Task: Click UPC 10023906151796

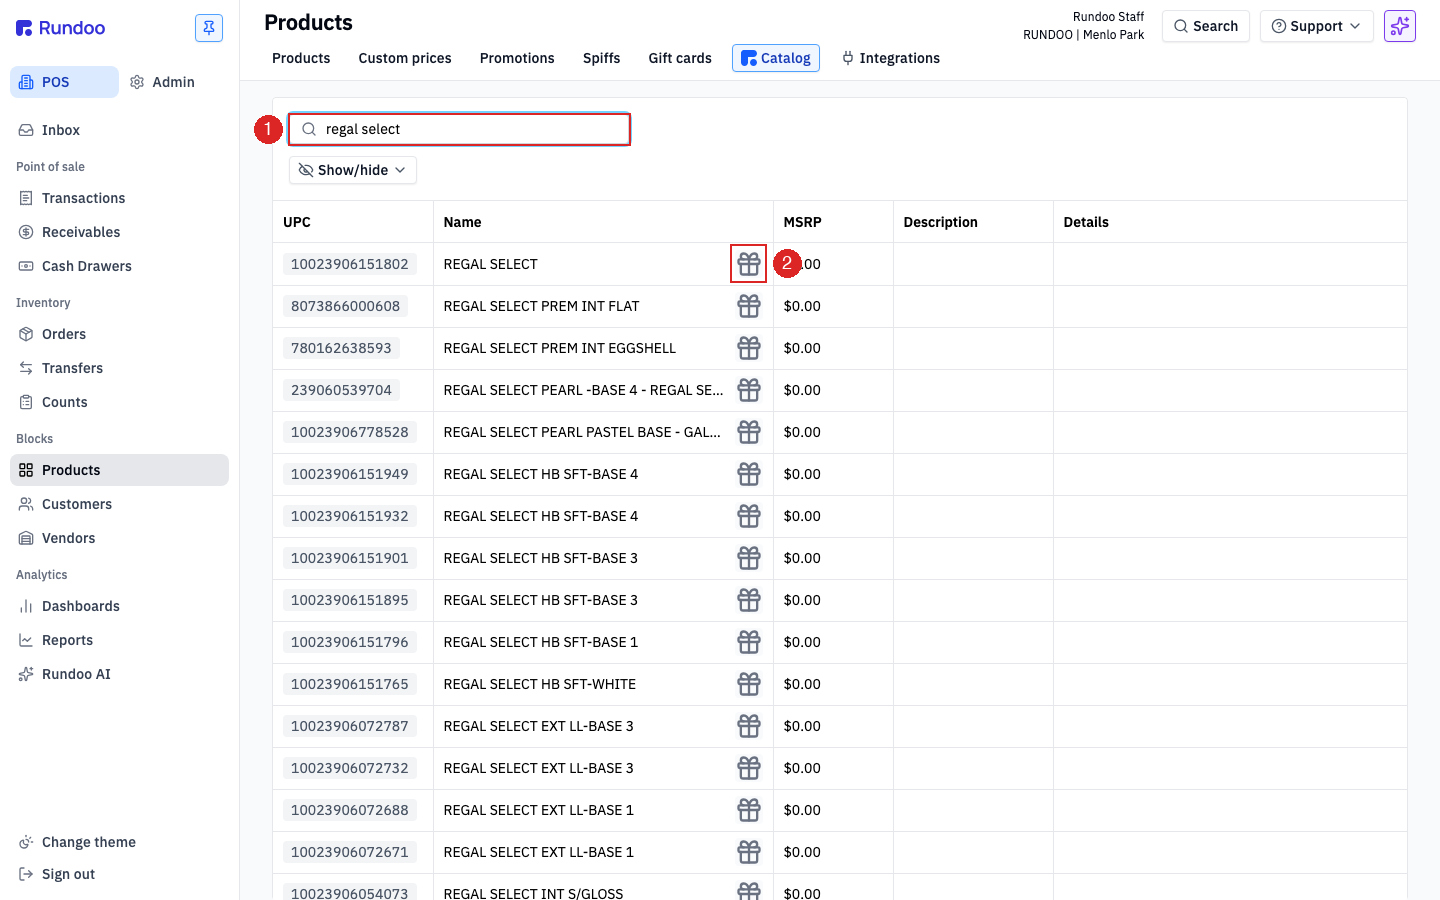Action: click(x=350, y=642)
